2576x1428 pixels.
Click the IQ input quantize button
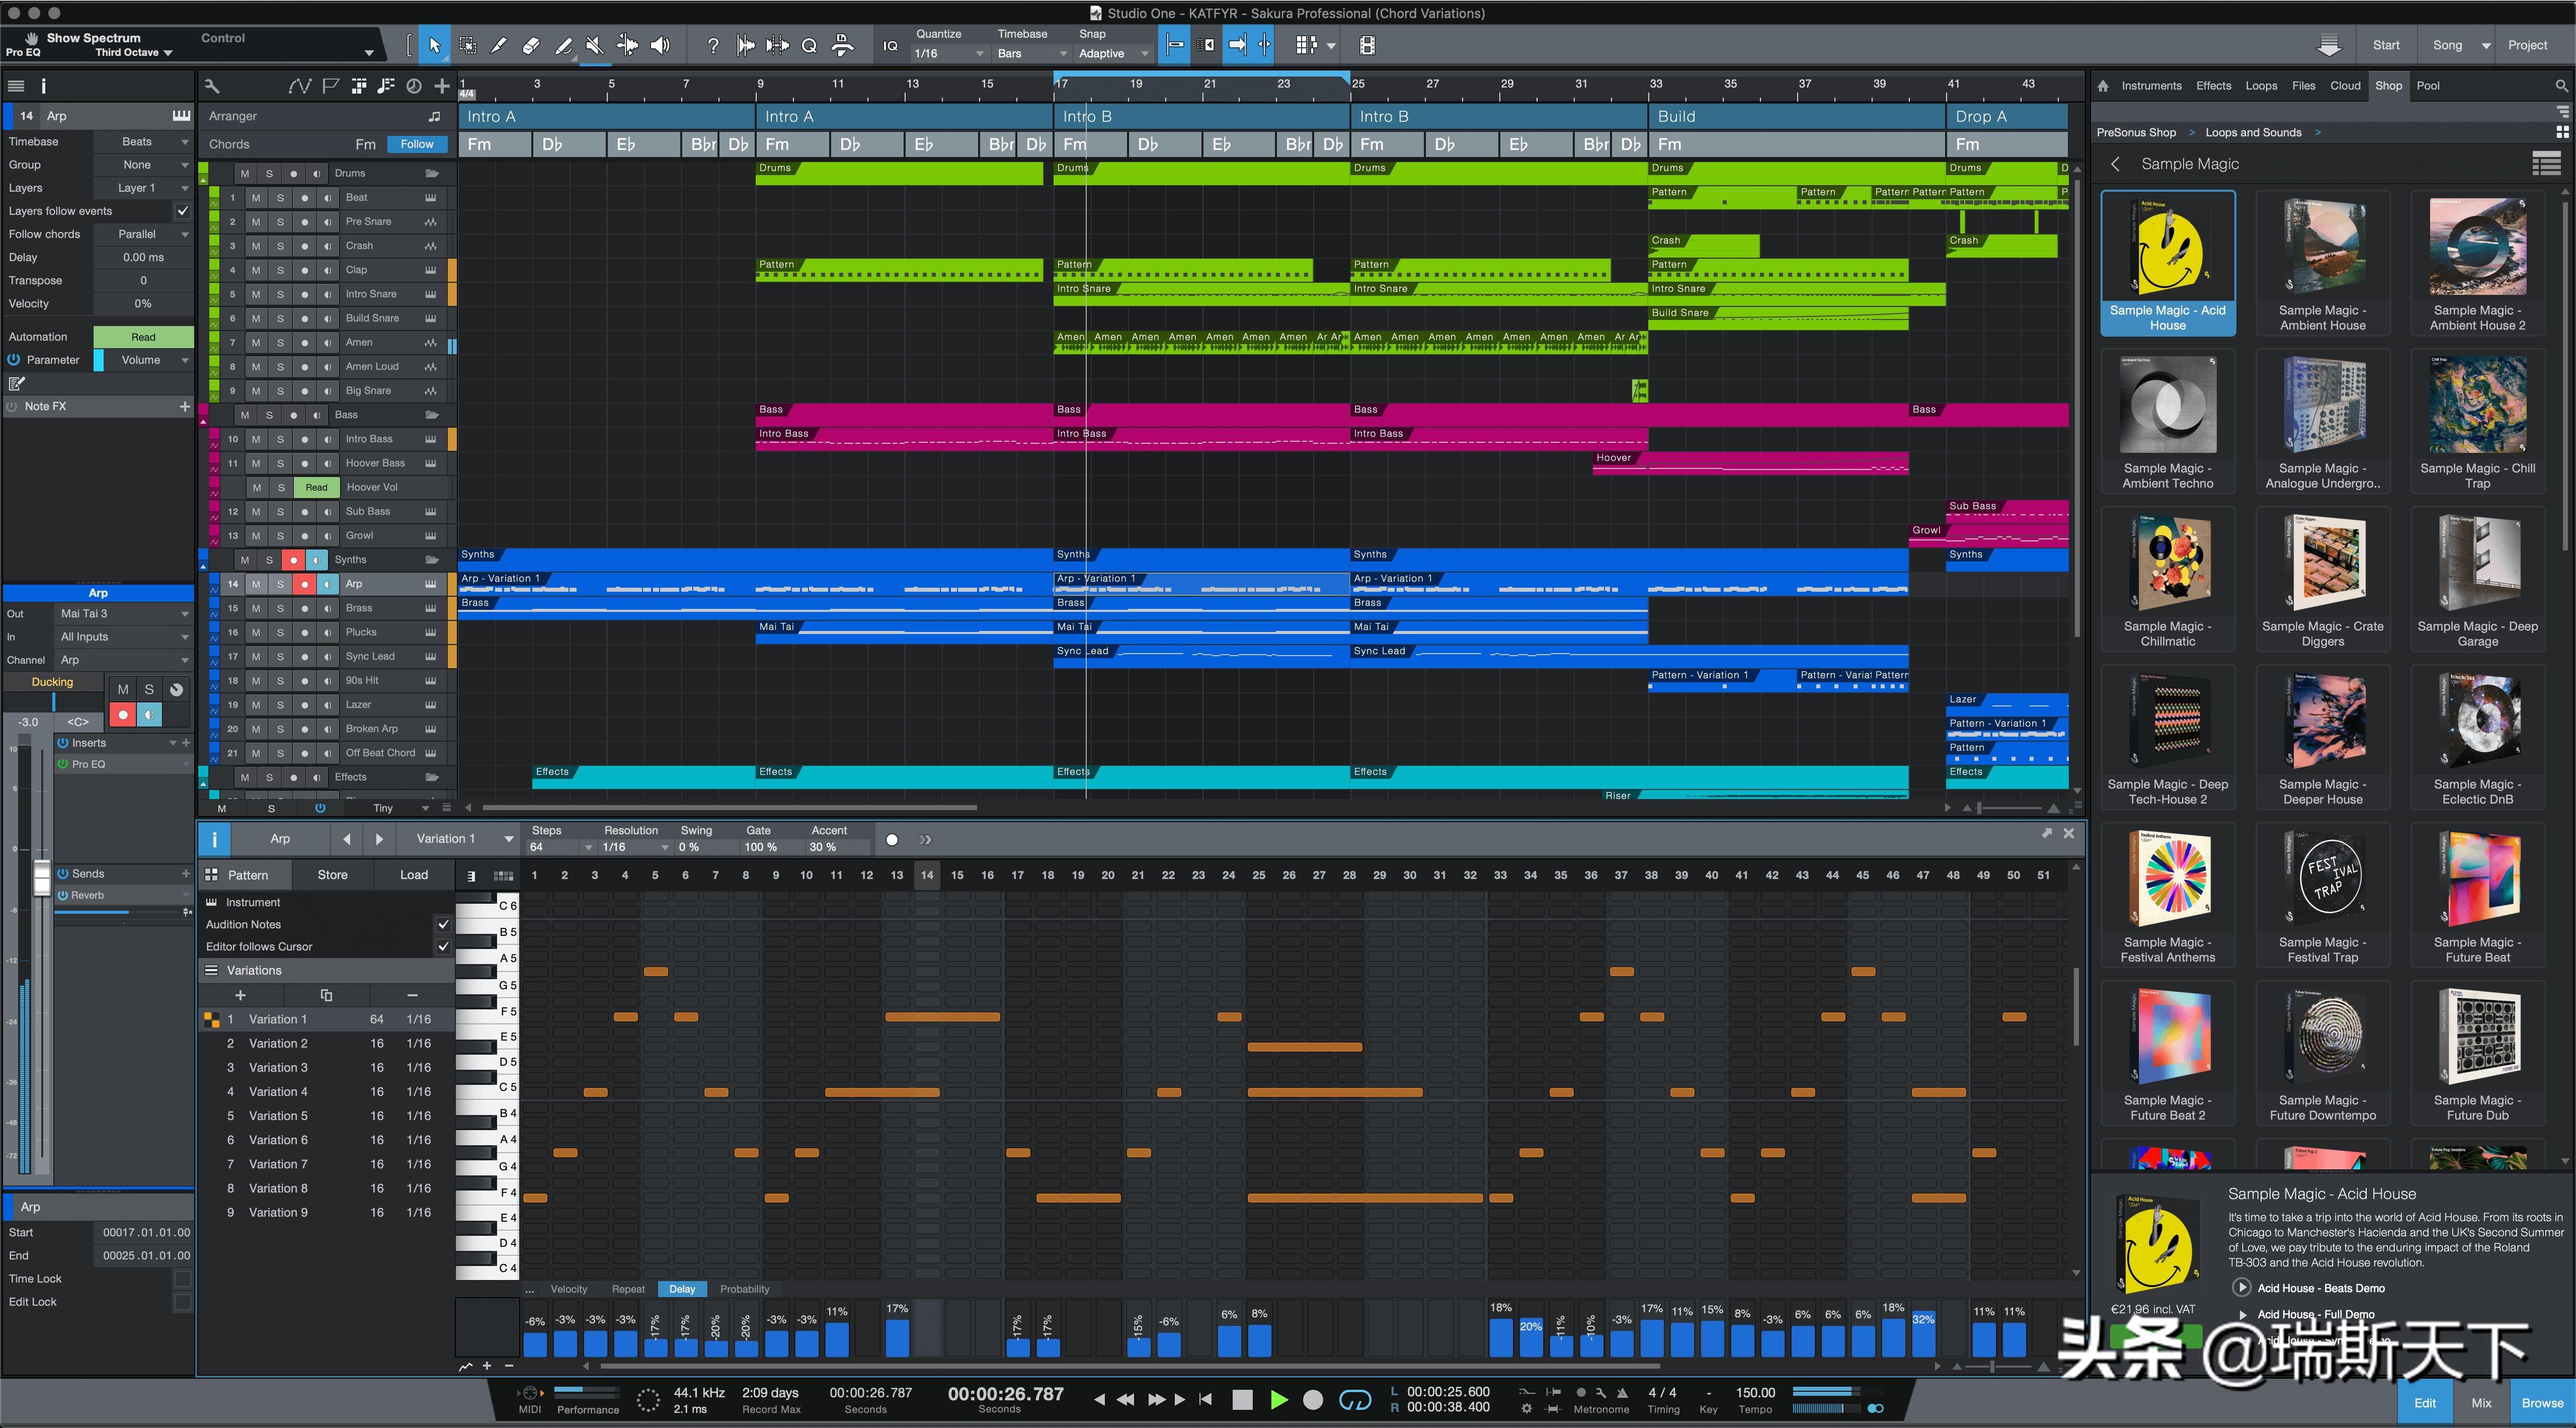tap(890, 46)
